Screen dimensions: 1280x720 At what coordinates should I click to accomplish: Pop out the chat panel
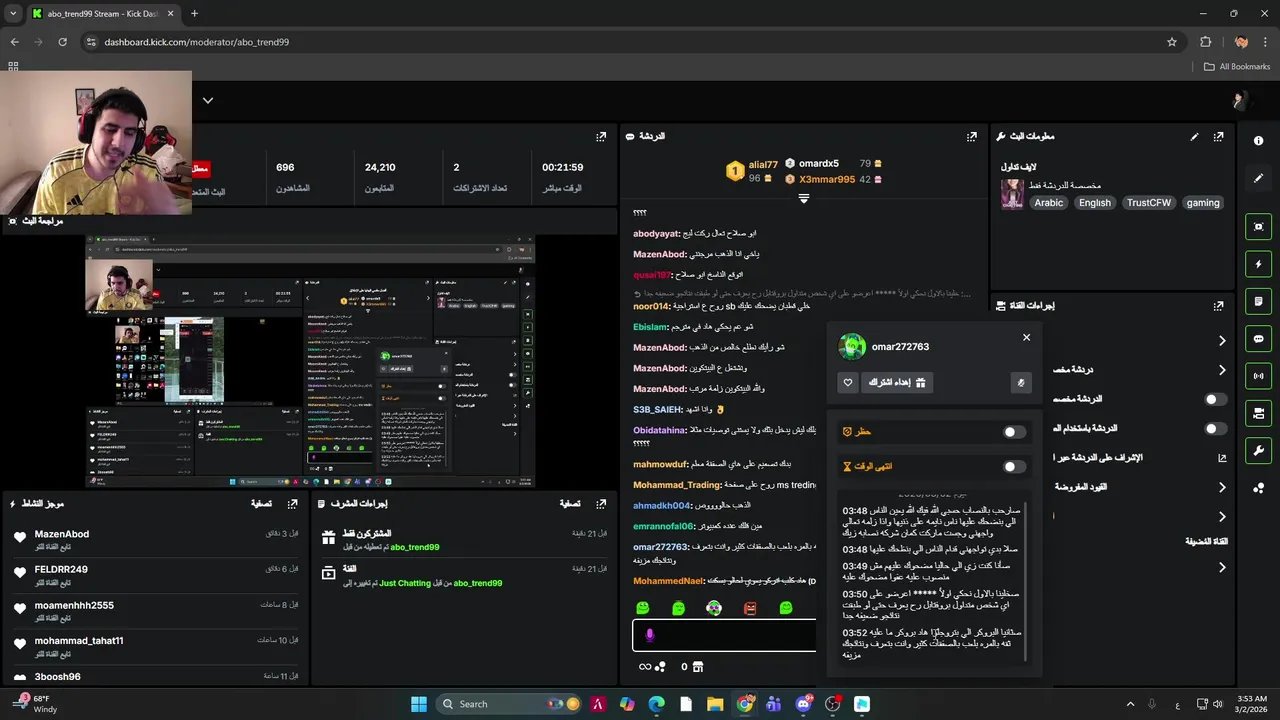point(971,136)
